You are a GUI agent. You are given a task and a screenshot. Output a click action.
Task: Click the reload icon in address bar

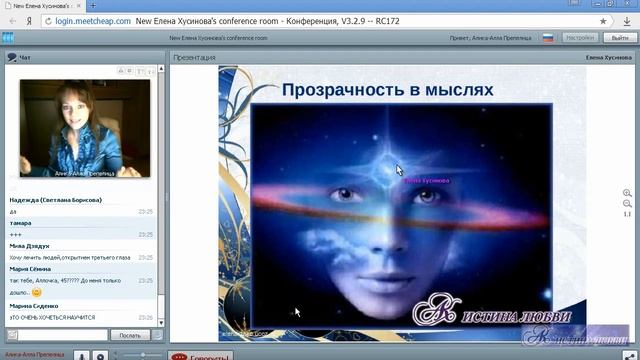pos(48,21)
